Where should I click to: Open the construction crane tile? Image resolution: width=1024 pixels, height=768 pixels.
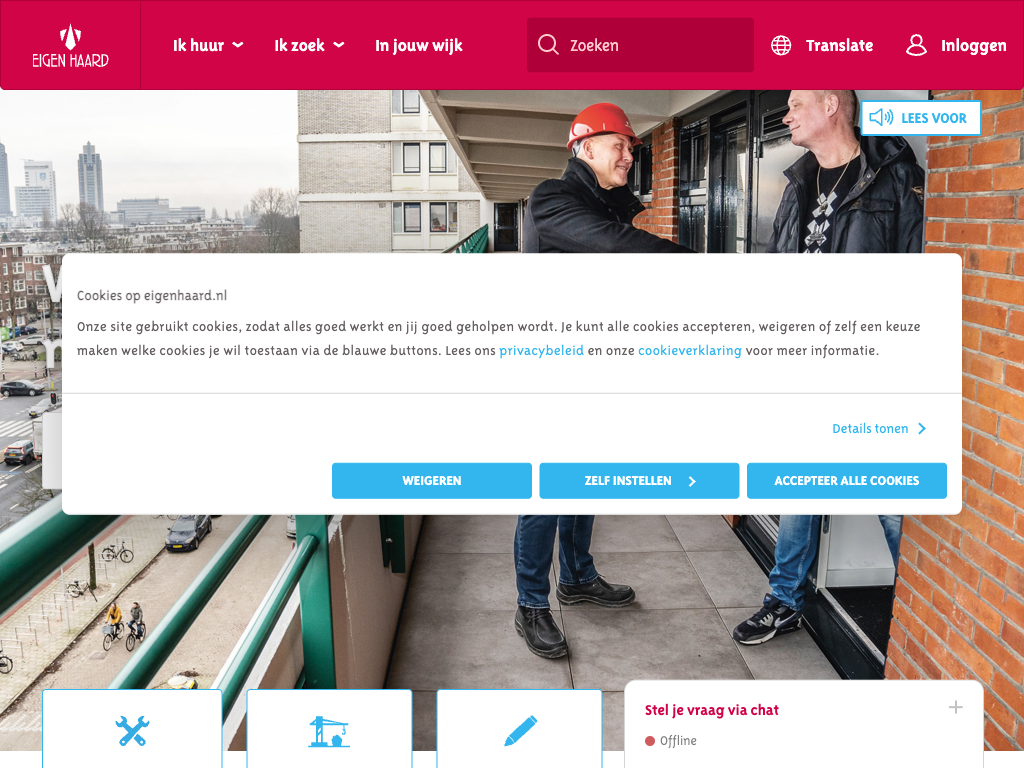click(x=329, y=729)
